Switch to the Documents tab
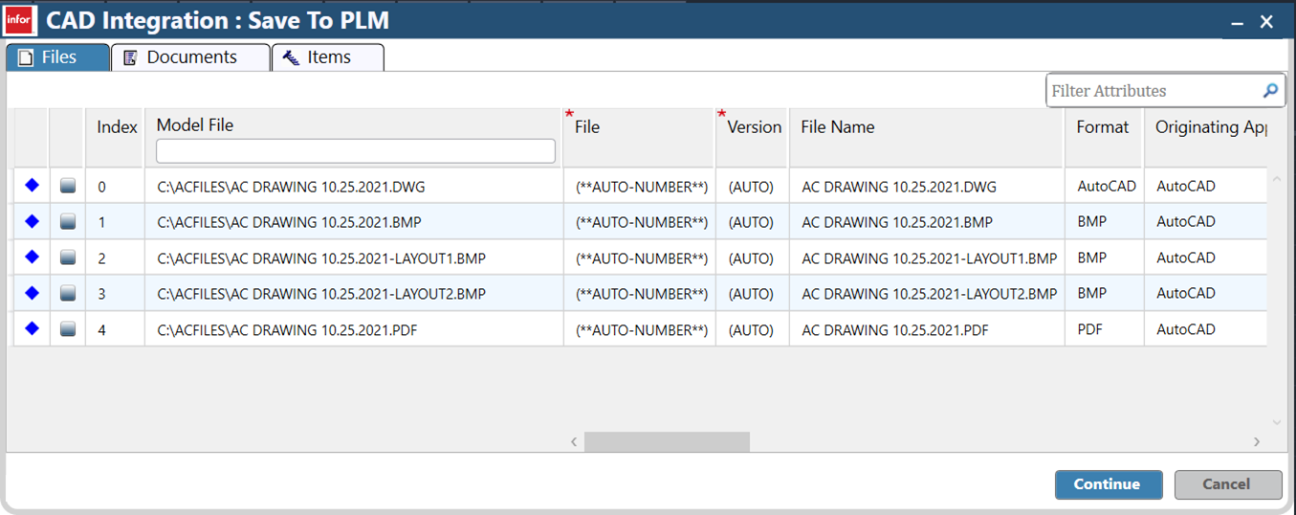This screenshot has height=515, width=1296. tap(190, 58)
